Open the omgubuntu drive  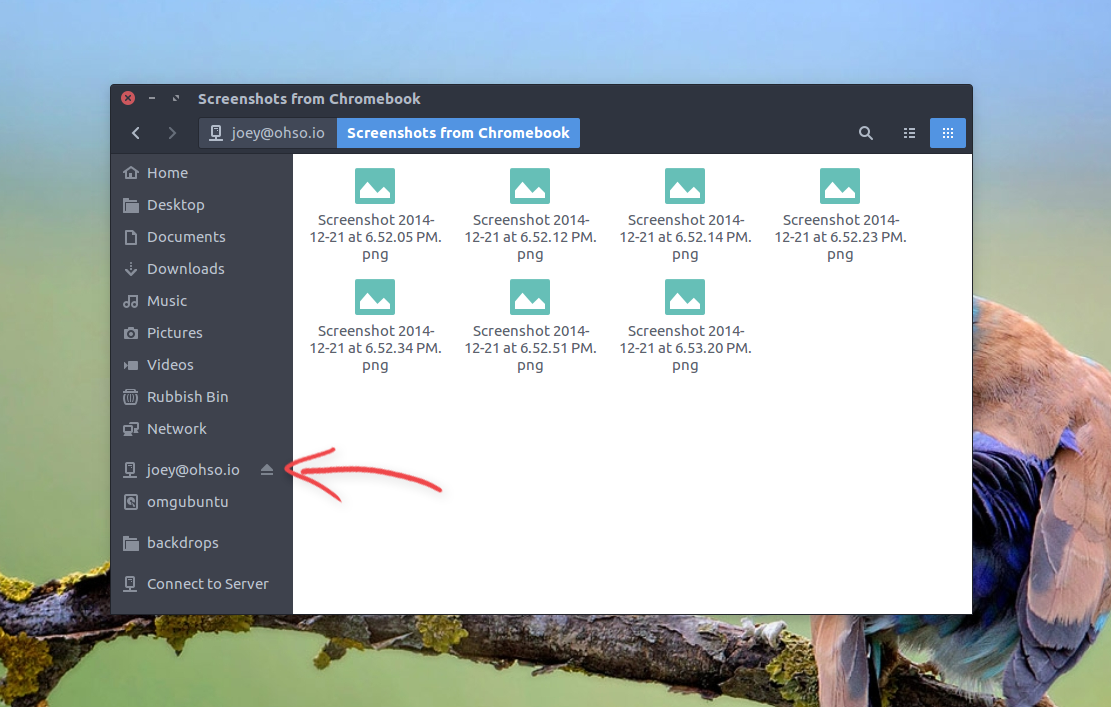[x=187, y=502]
